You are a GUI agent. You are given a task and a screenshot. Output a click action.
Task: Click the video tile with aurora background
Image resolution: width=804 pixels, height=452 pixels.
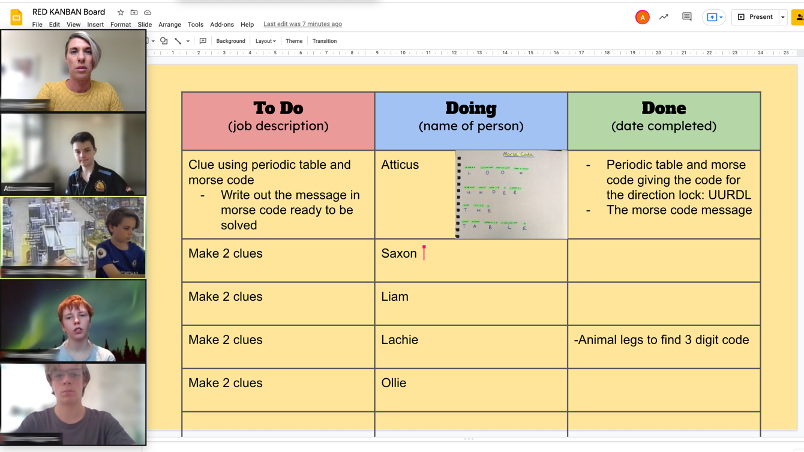click(73, 321)
